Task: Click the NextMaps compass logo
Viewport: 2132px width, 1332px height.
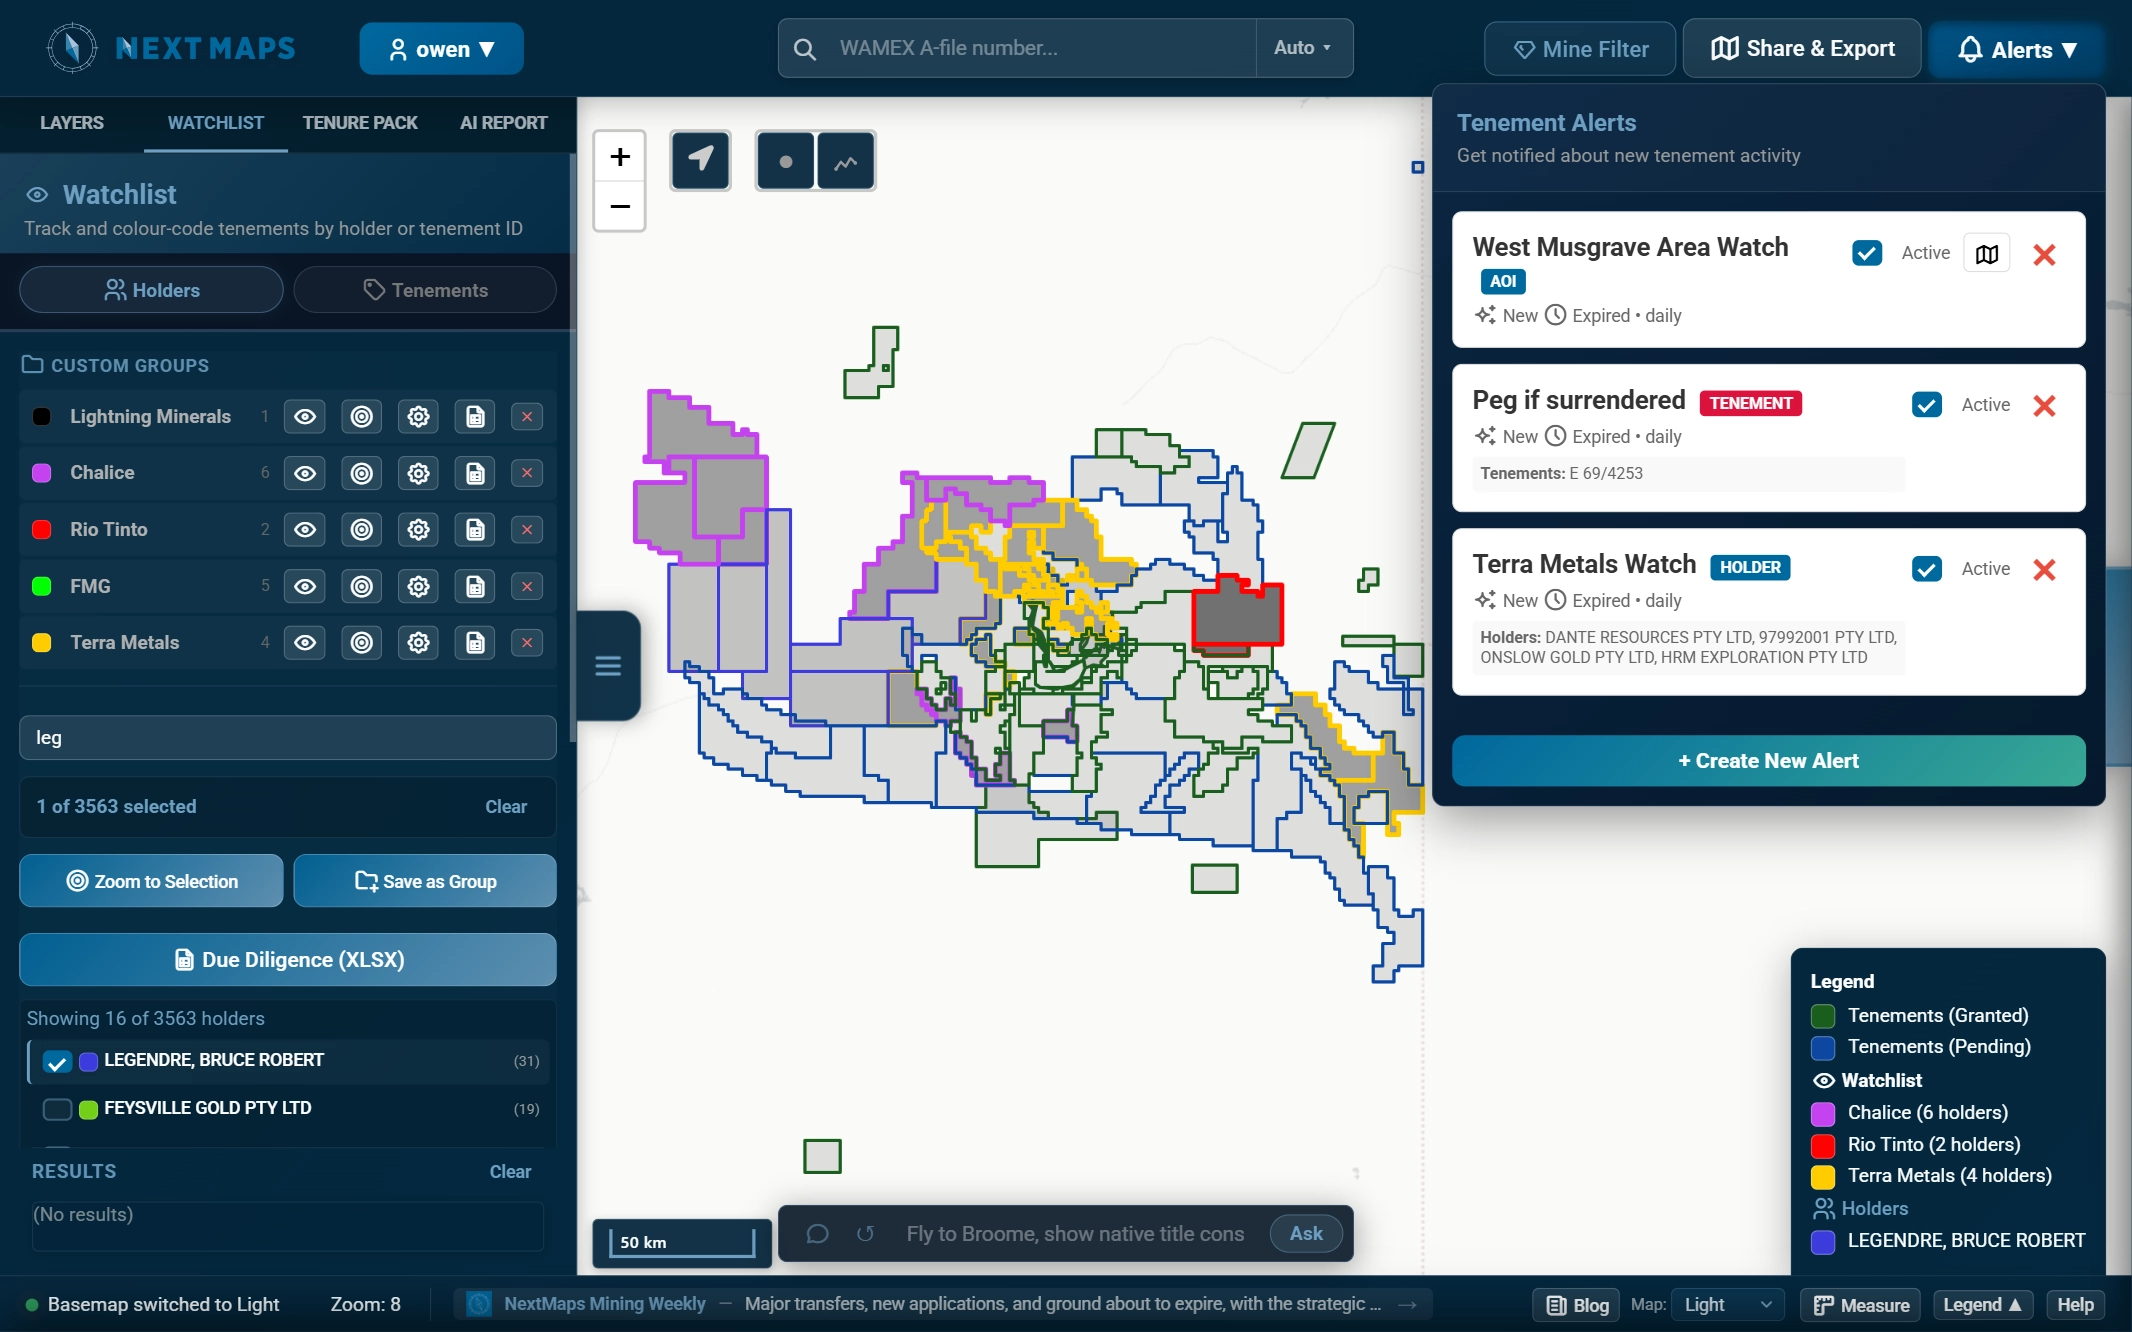Action: (72, 47)
